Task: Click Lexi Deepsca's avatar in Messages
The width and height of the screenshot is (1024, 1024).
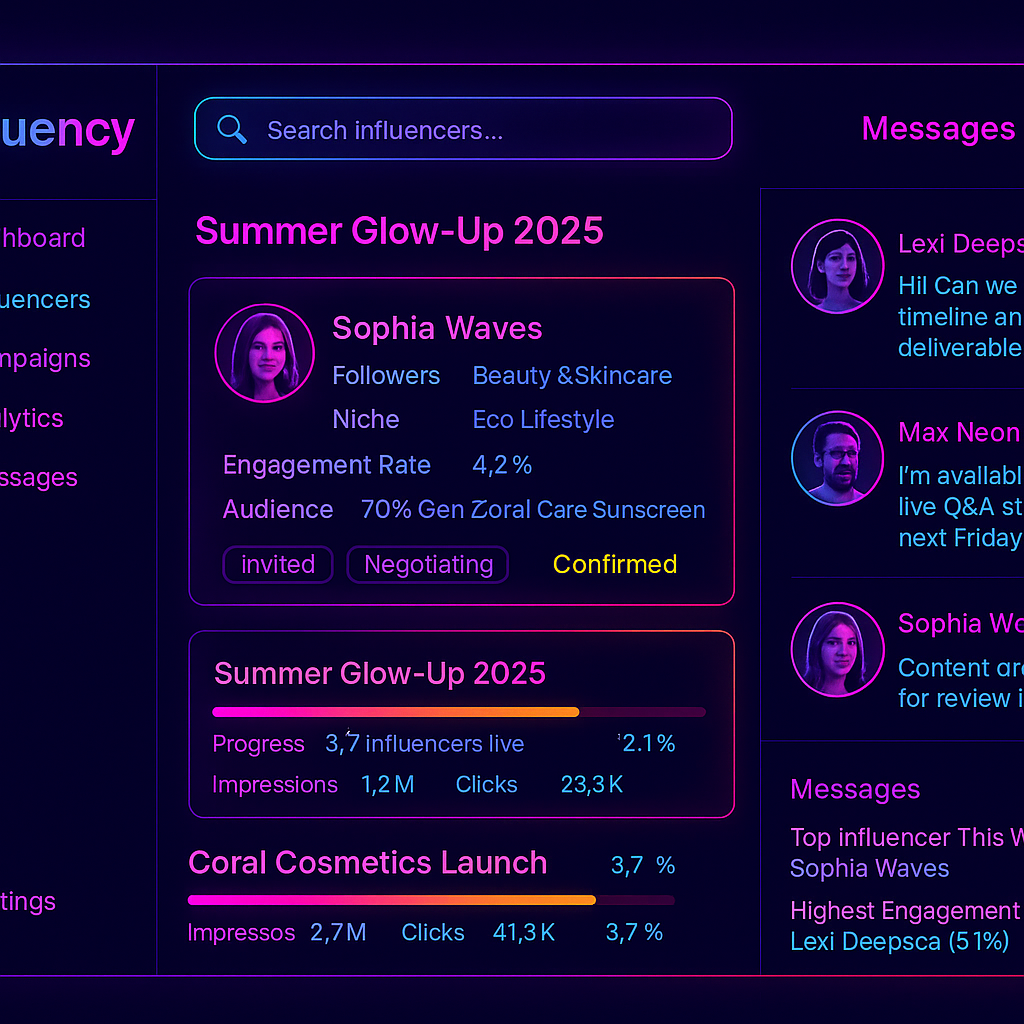Action: pyautogui.click(x=837, y=268)
